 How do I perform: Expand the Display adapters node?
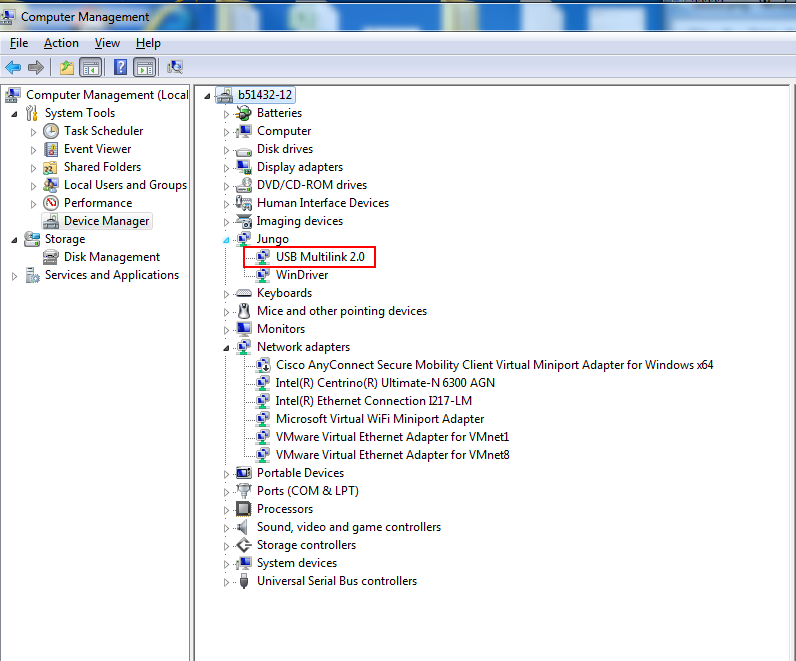226,168
